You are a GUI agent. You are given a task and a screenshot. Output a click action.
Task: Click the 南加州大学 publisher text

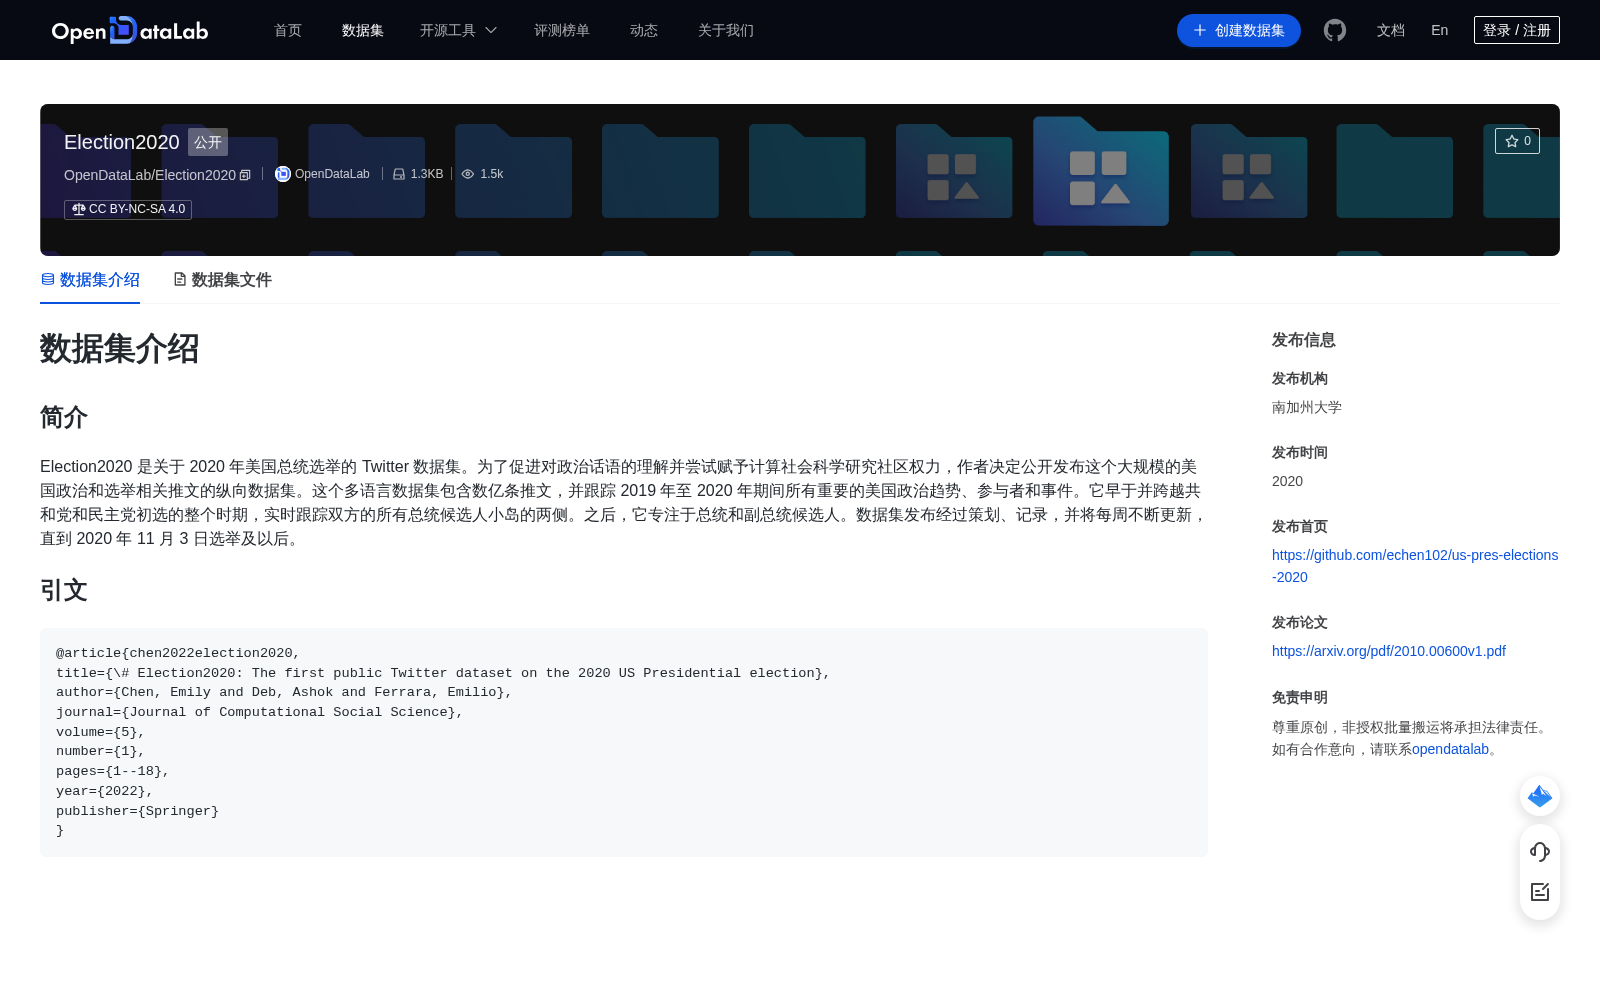[x=1307, y=407]
